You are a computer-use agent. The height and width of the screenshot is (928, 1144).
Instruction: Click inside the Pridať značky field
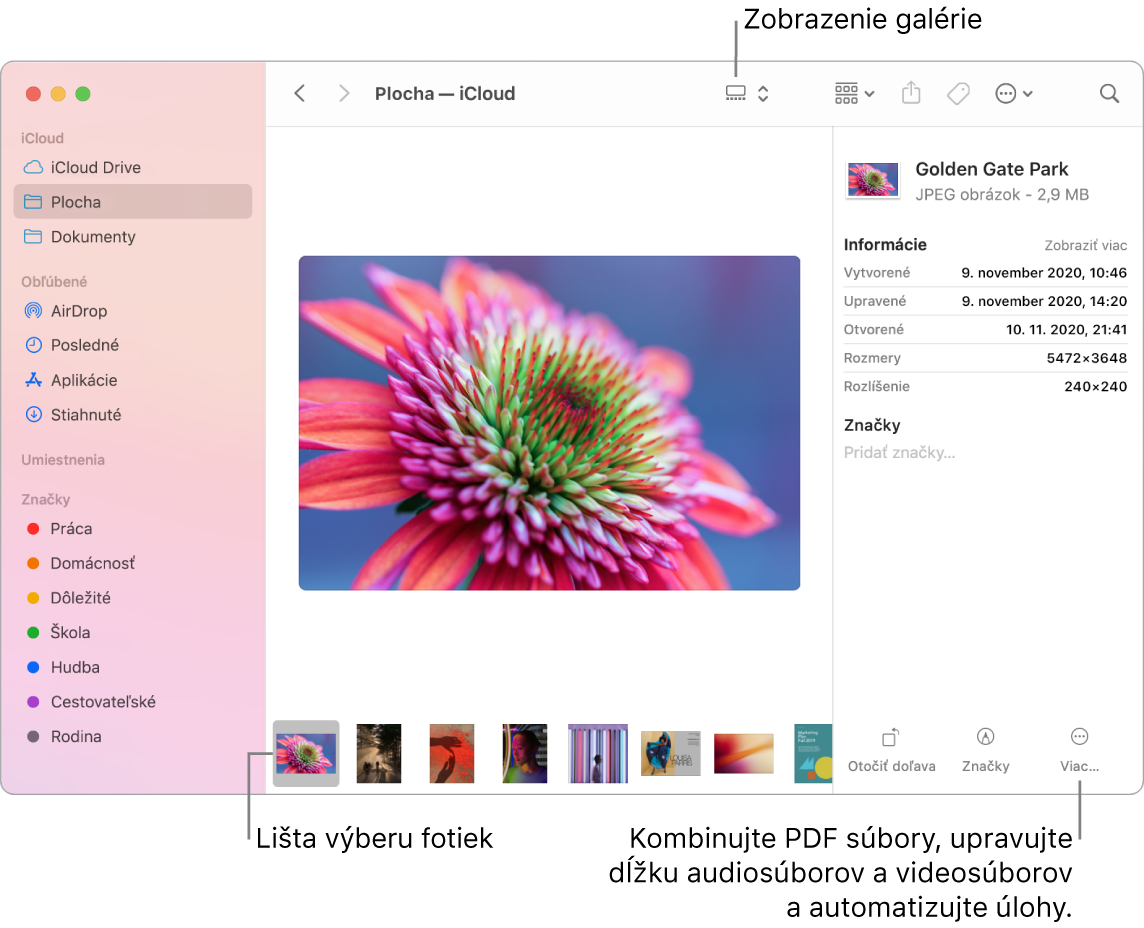click(x=899, y=452)
